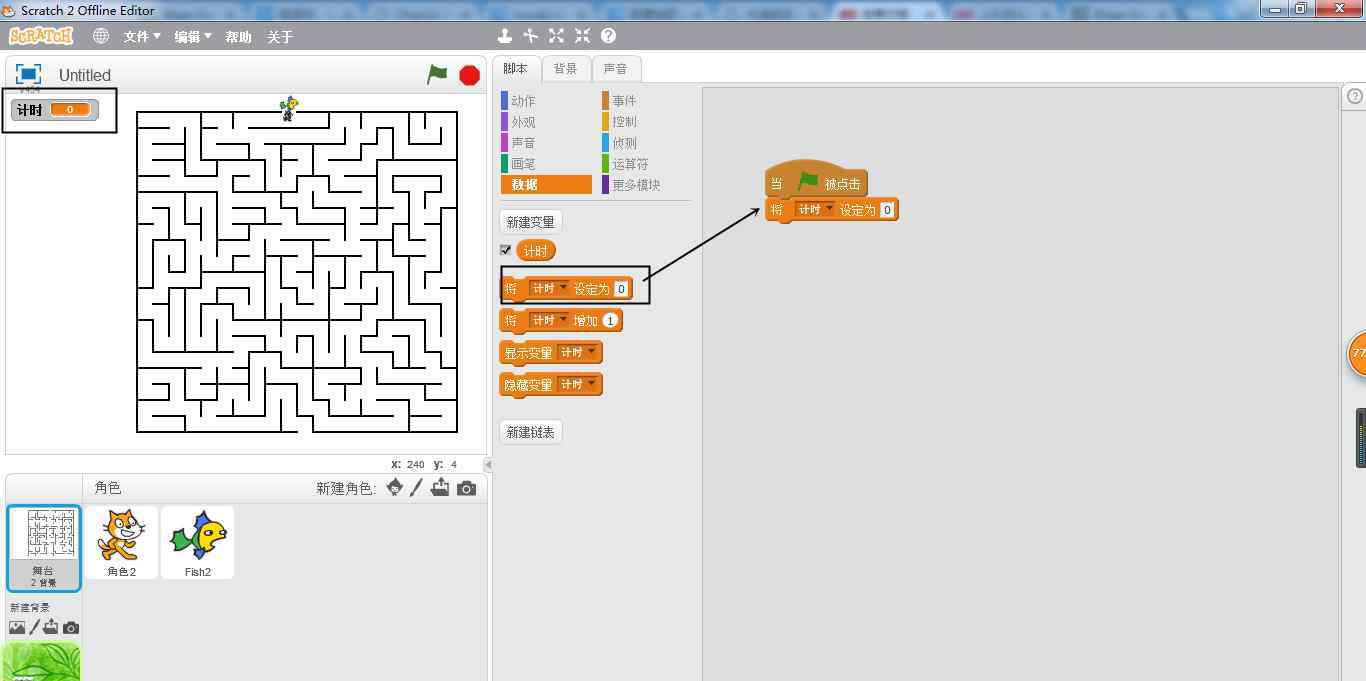Uncheck the 计时 variable checkbox

(x=505, y=250)
